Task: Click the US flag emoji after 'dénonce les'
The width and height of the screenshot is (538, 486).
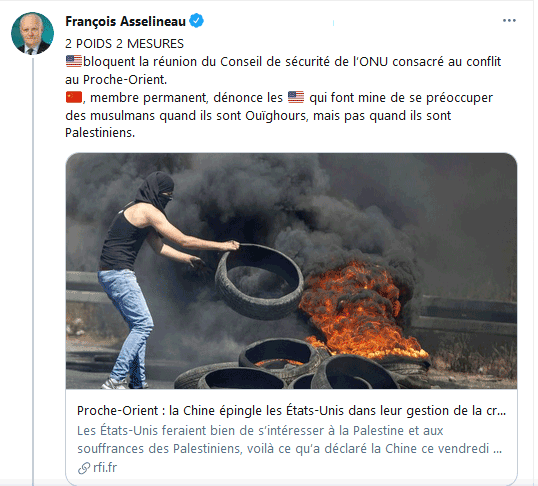Action: click(296, 97)
